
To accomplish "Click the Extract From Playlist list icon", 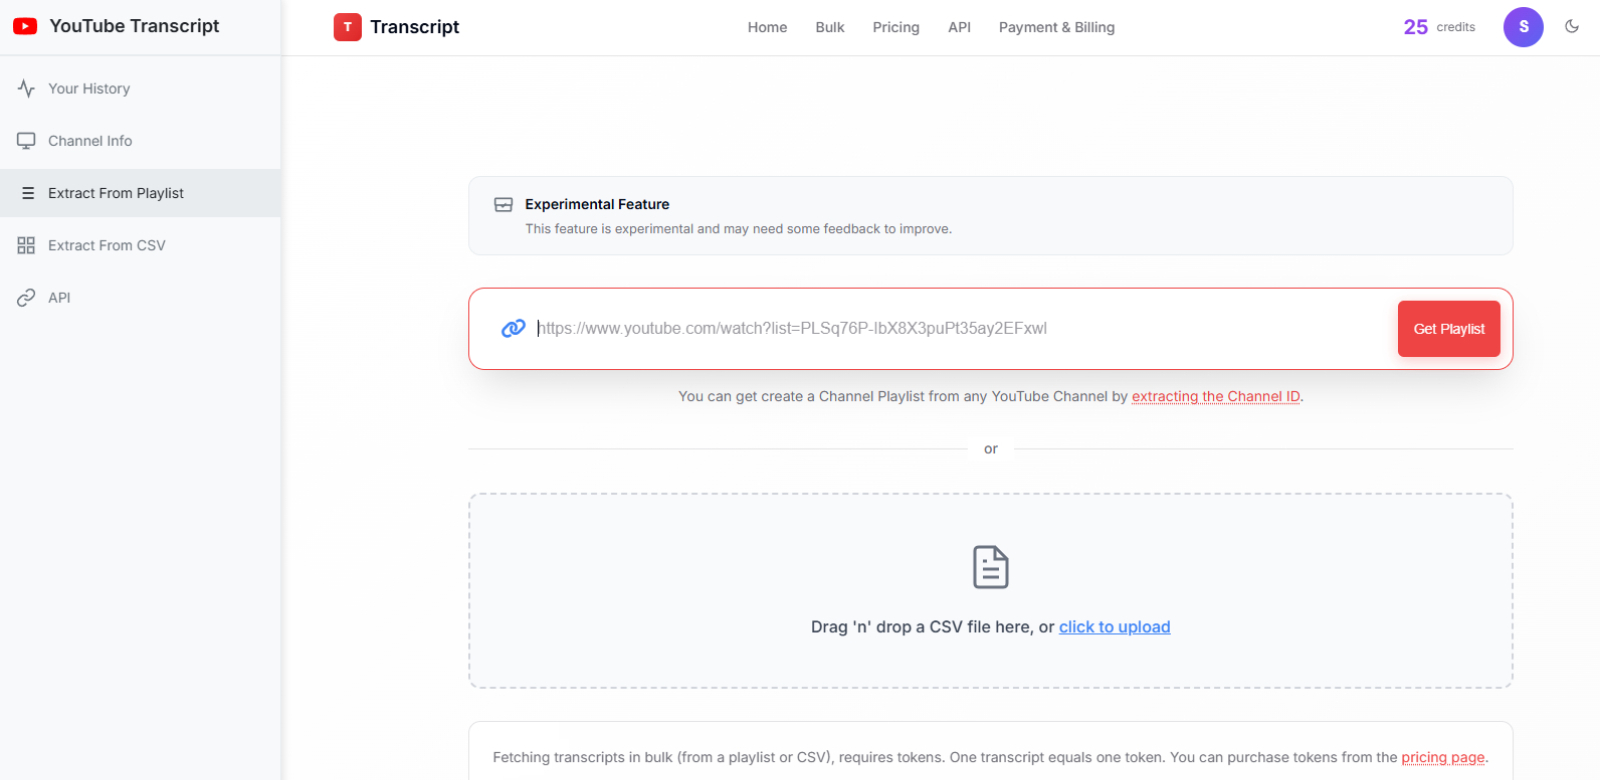I will [x=28, y=193].
